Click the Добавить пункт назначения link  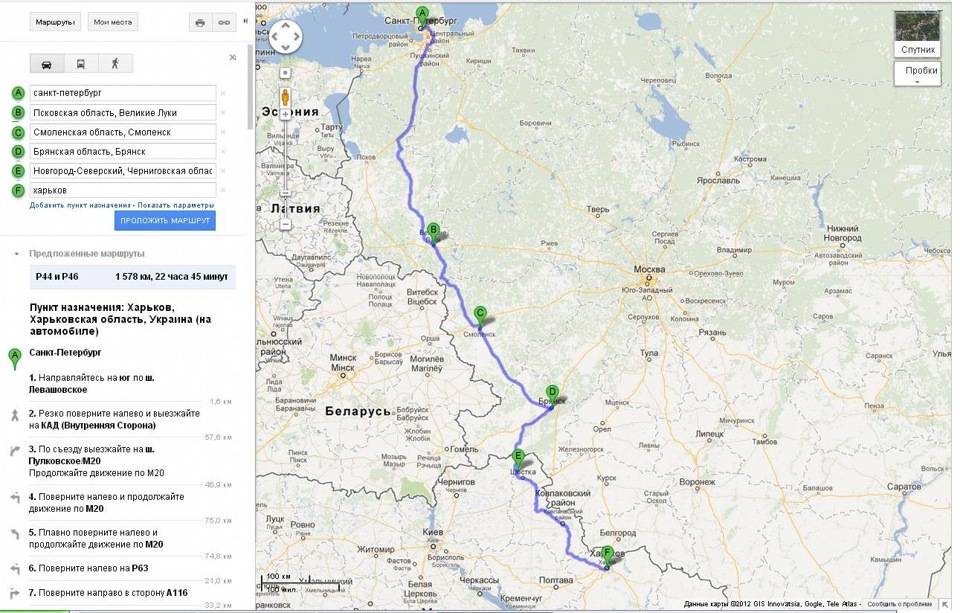(80, 205)
